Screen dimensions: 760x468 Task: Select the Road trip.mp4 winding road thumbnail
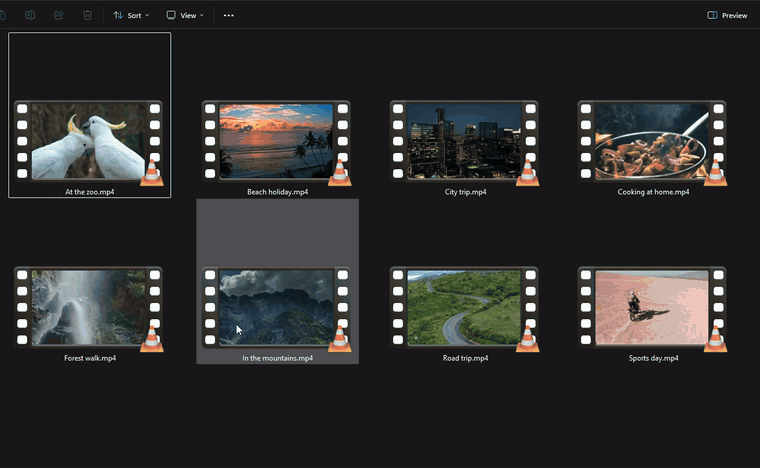point(464,307)
